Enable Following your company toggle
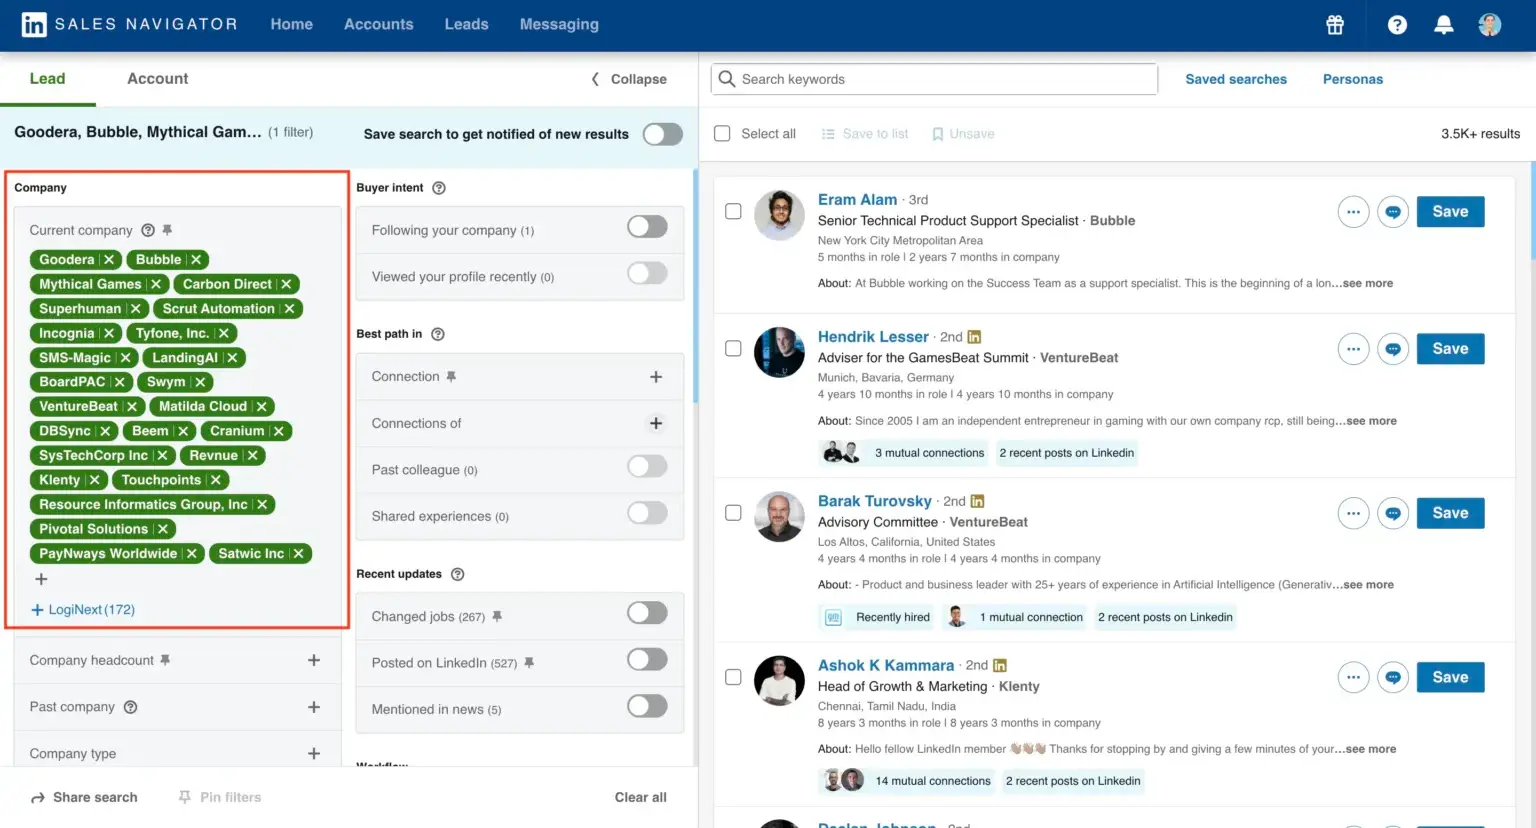Screen dimensions: 1536x828 coord(647,227)
